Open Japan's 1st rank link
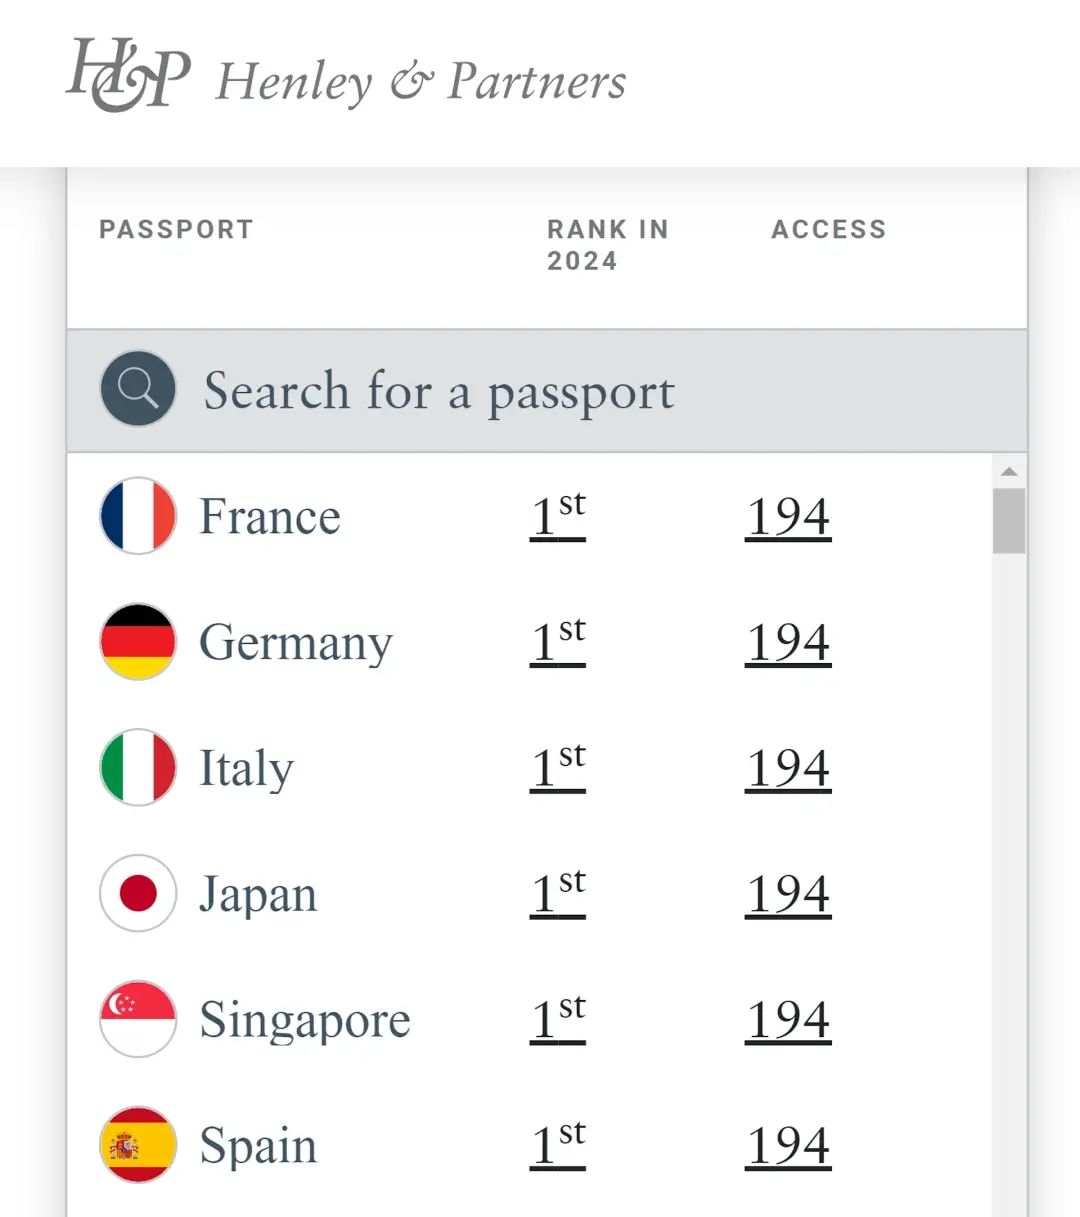 [x=558, y=893]
